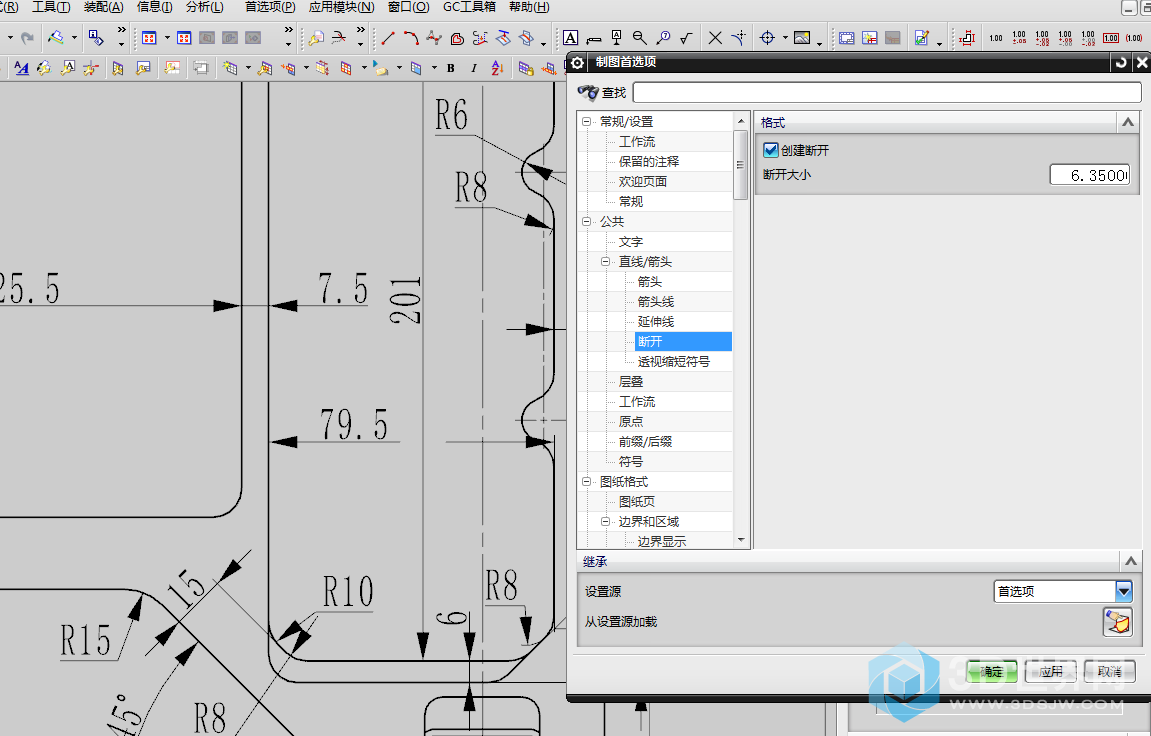Open the 设置源 dropdown showing 首选项
Screen dimensions: 1151x736
pos(1064,591)
